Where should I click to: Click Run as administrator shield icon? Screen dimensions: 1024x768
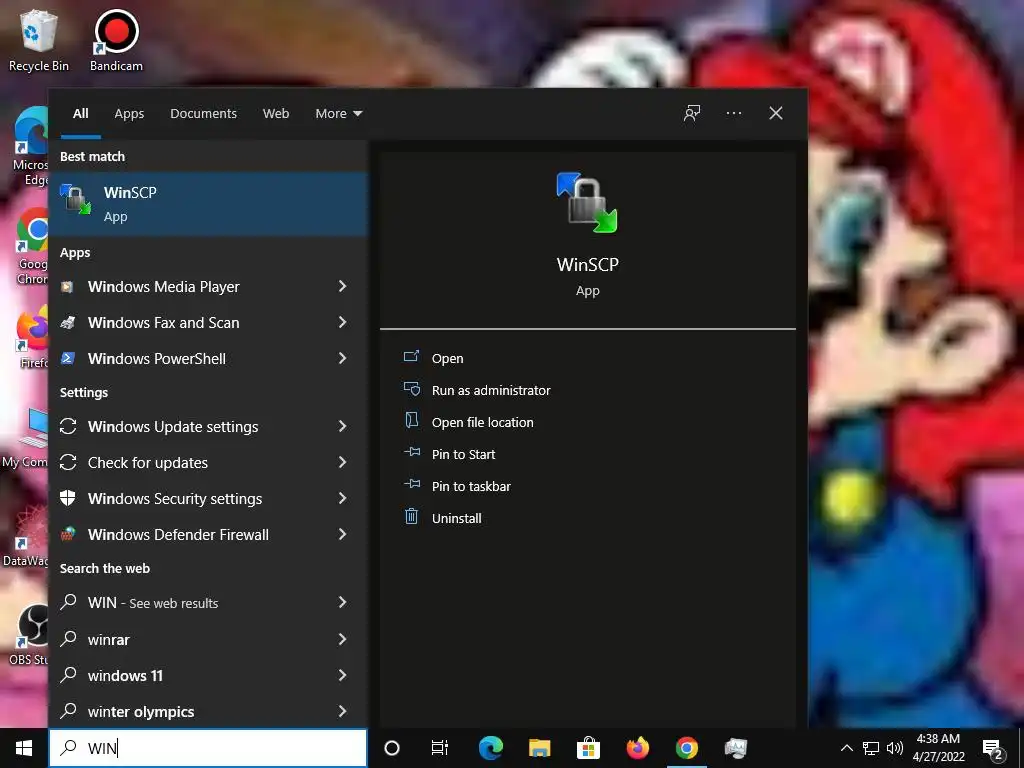coord(411,389)
